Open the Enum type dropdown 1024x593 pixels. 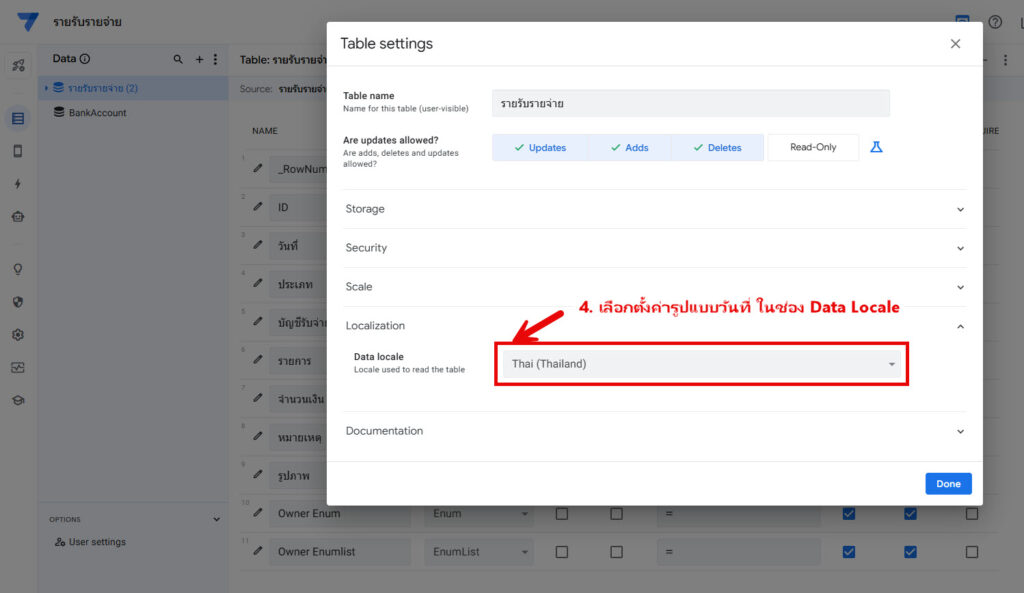[479, 514]
